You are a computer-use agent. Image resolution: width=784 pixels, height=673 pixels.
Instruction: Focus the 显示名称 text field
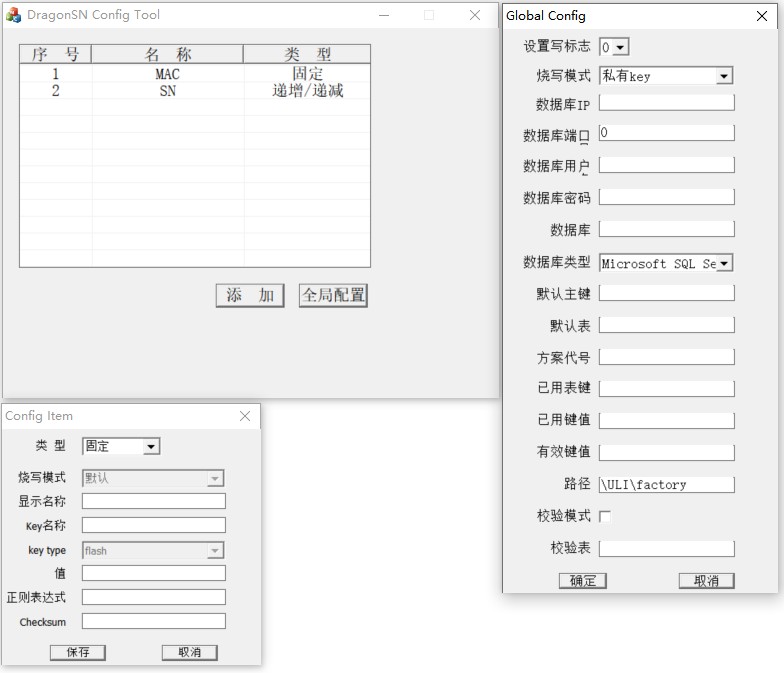pyautogui.click(x=154, y=501)
